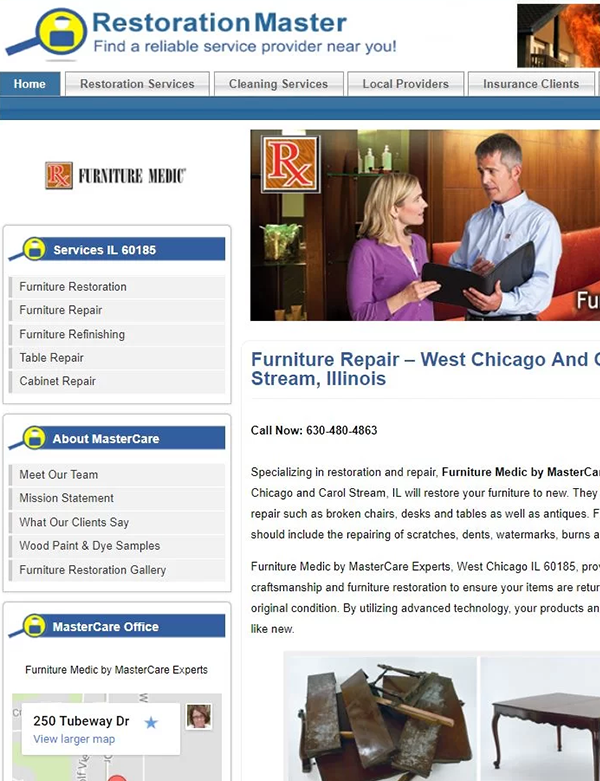
Task: Click the Rx badge on the banner image
Action: [x=290, y=164]
